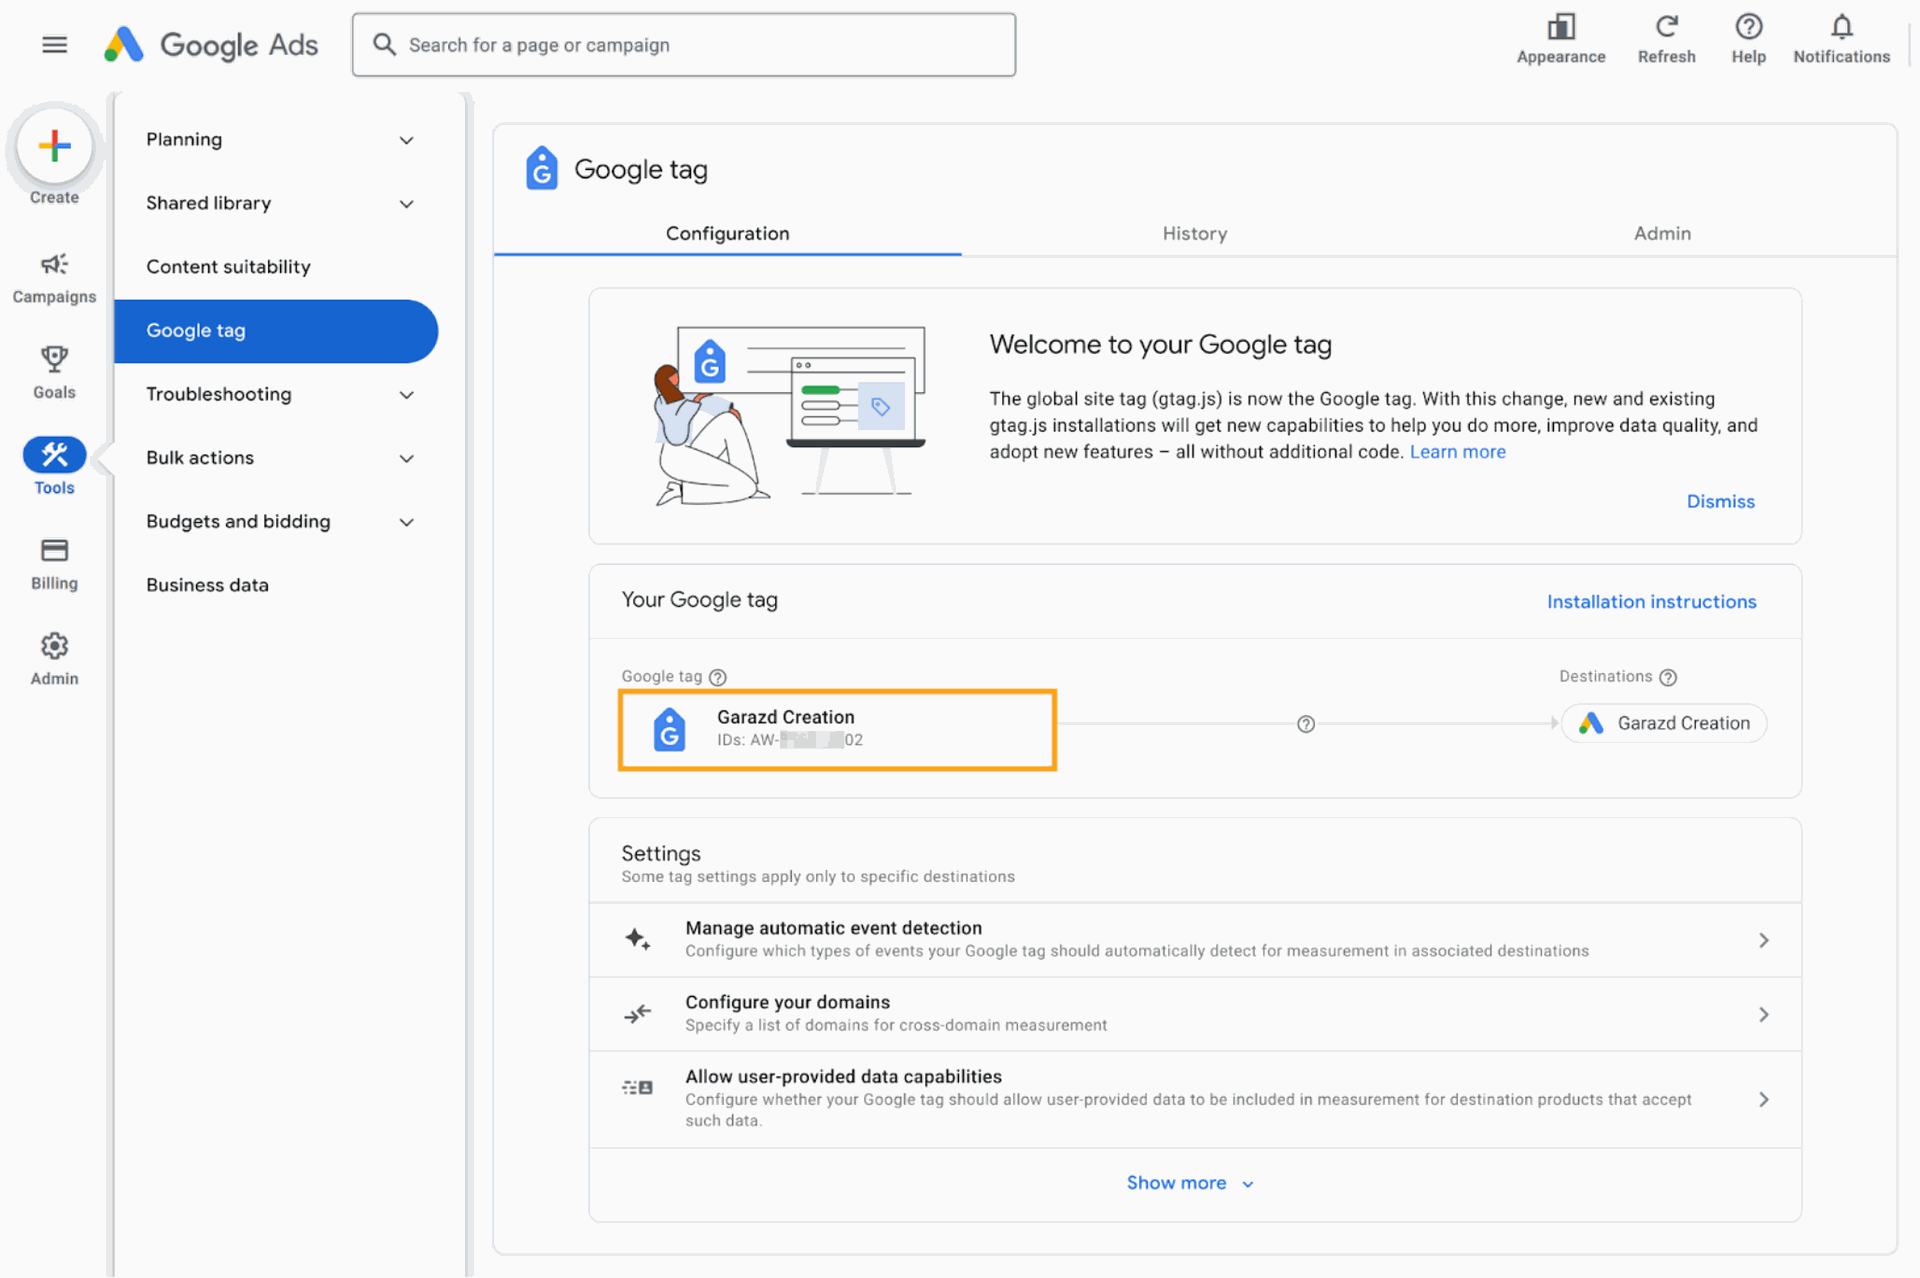Click the help icon beside Google tag label
This screenshot has width=1920, height=1278.
[x=718, y=677]
